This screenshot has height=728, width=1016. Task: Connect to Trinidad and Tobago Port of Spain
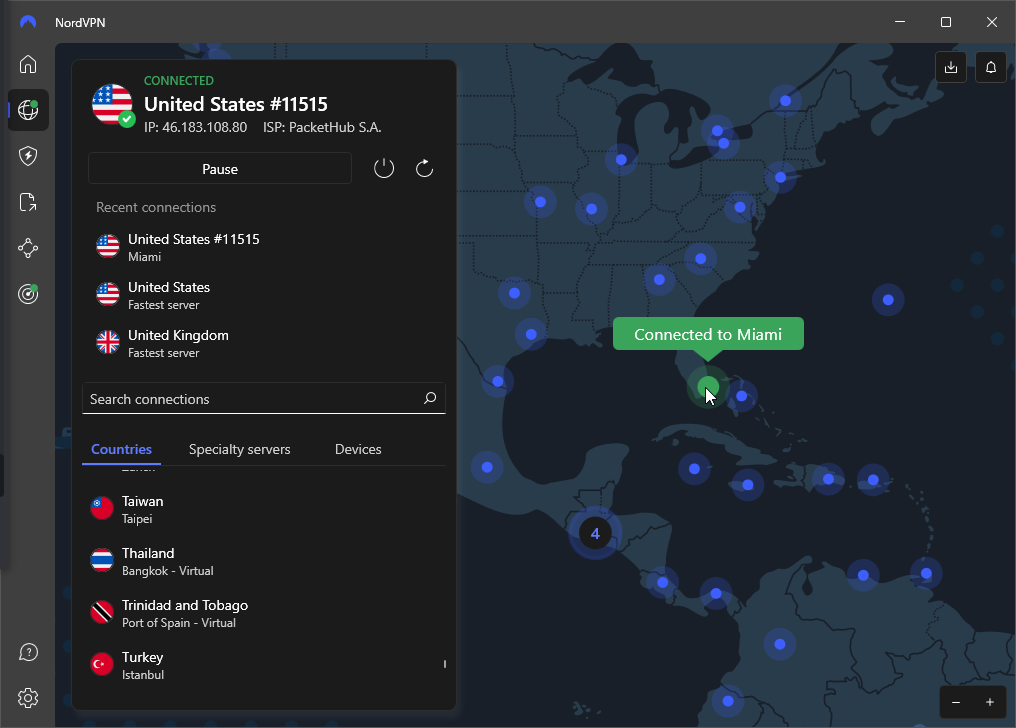click(264, 613)
